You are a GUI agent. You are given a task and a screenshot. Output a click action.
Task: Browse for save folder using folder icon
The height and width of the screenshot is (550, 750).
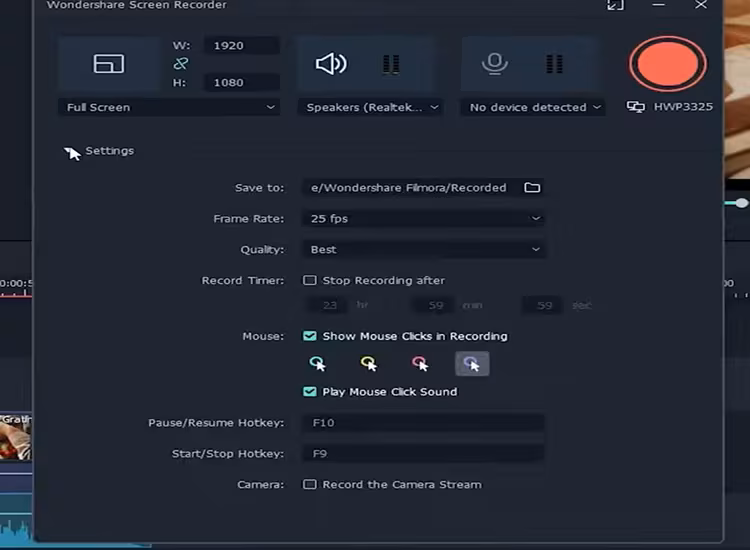(x=532, y=187)
